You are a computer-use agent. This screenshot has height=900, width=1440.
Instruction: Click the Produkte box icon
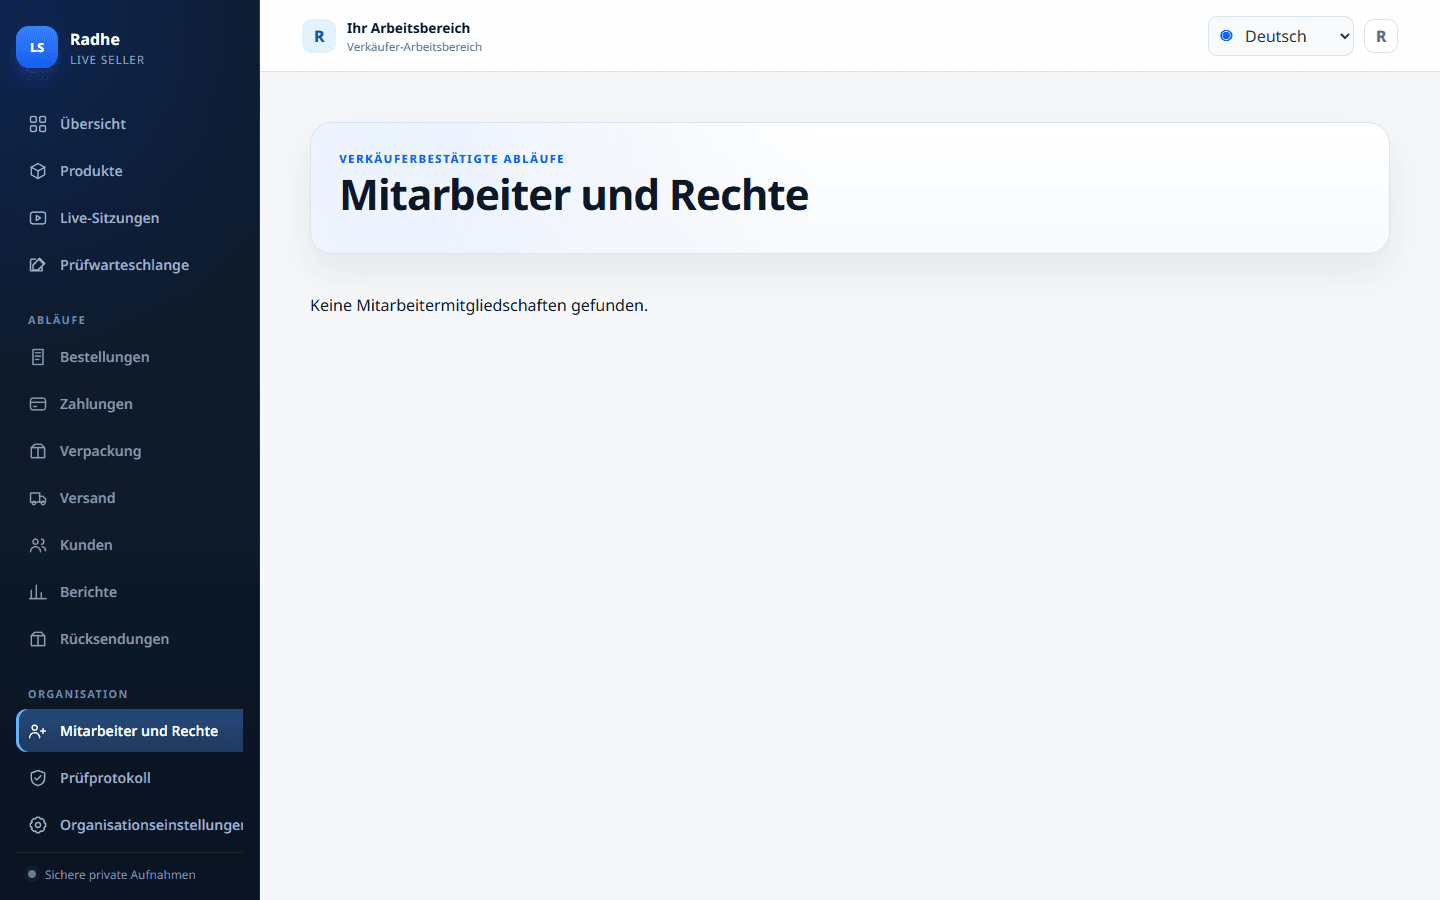point(38,171)
